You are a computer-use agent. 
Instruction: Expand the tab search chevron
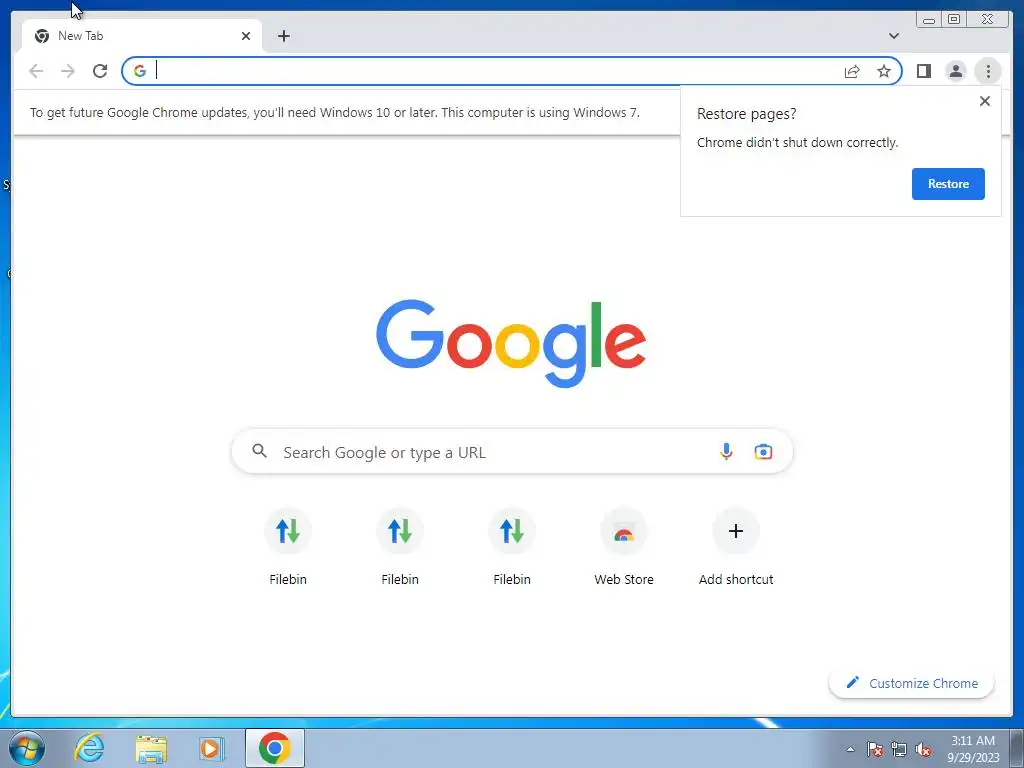894,36
